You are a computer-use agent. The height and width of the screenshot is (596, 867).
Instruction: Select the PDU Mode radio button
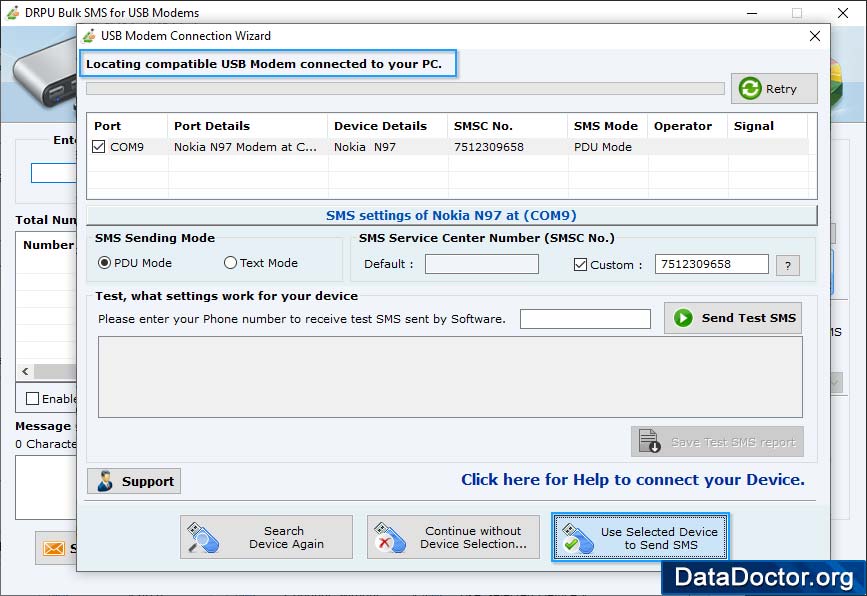click(104, 263)
